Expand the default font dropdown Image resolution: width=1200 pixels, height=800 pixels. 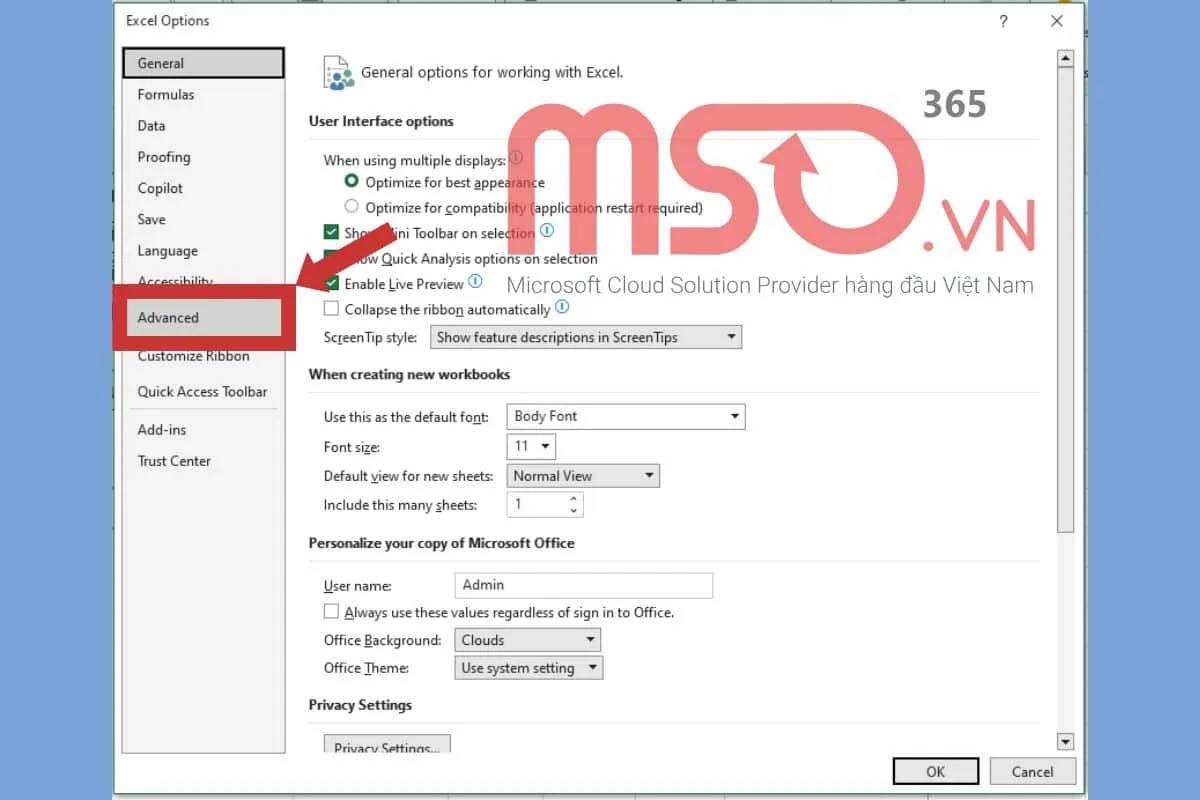[x=627, y=416]
